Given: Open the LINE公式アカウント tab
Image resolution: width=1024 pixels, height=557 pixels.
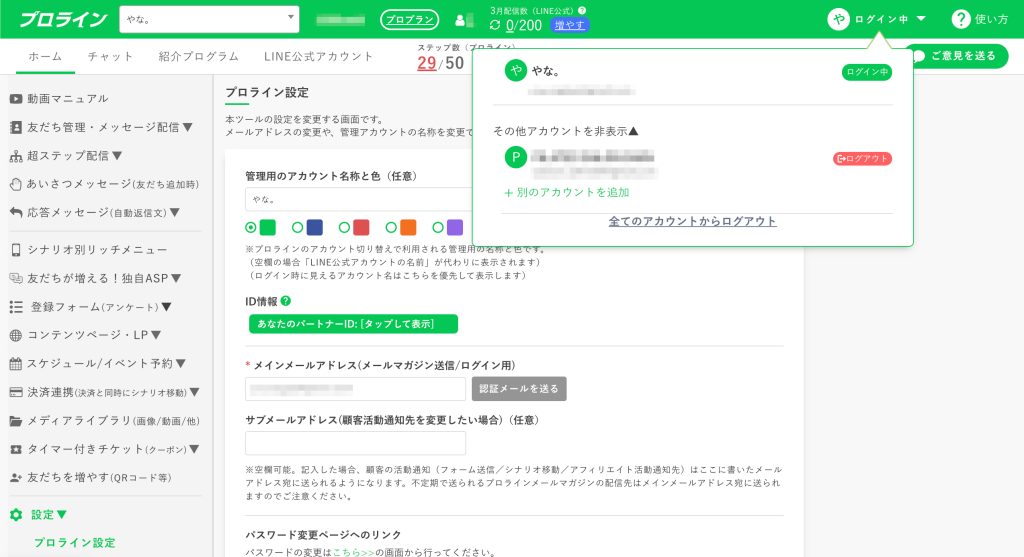Looking at the screenshot, I should tap(318, 57).
